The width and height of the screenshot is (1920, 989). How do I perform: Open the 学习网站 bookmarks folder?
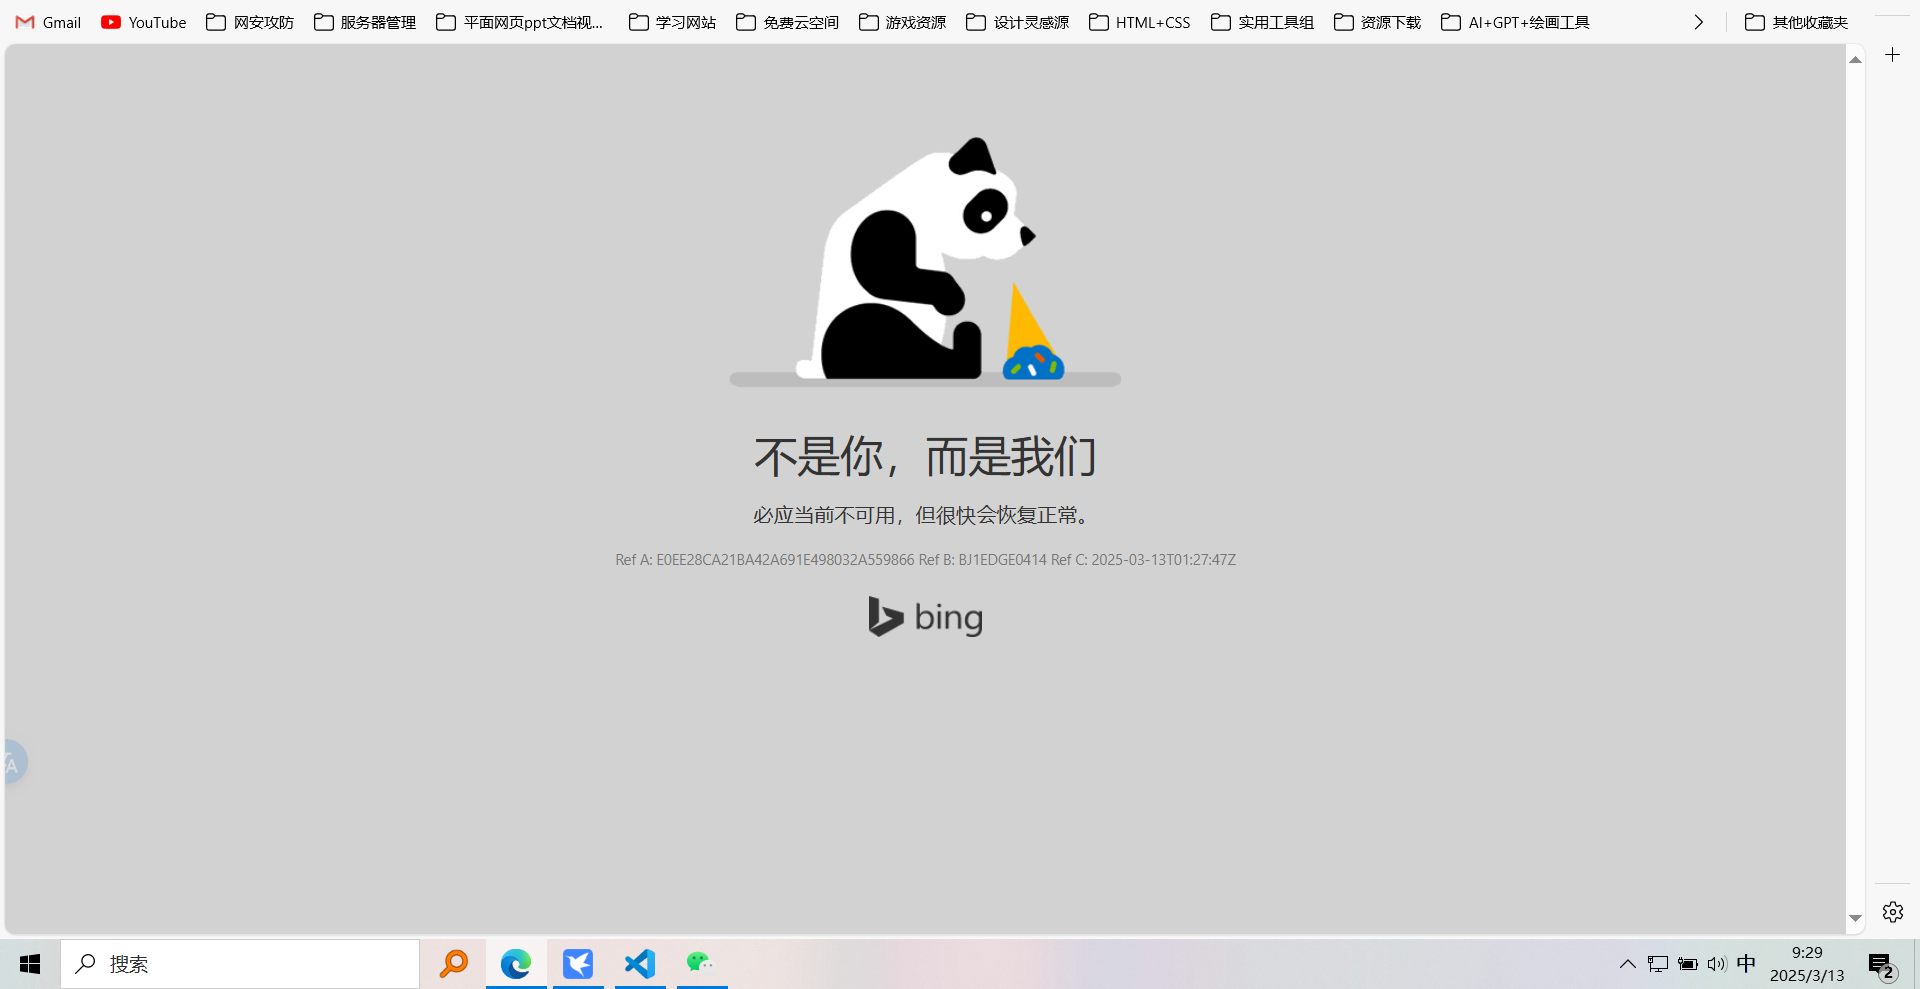pyautogui.click(x=672, y=22)
